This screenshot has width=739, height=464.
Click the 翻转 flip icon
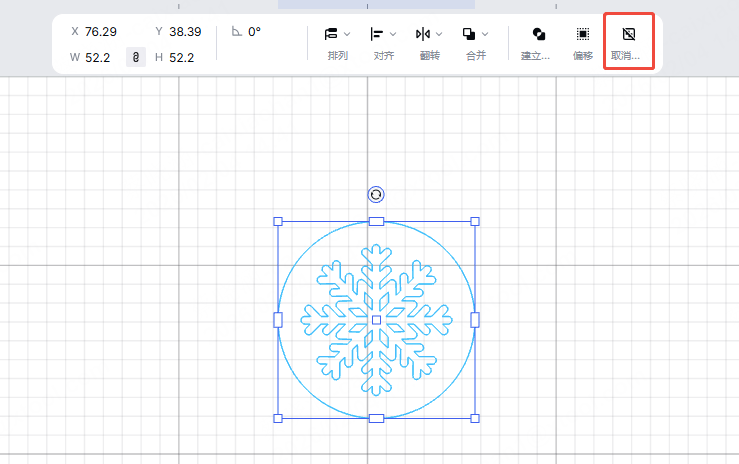(x=423, y=34)
